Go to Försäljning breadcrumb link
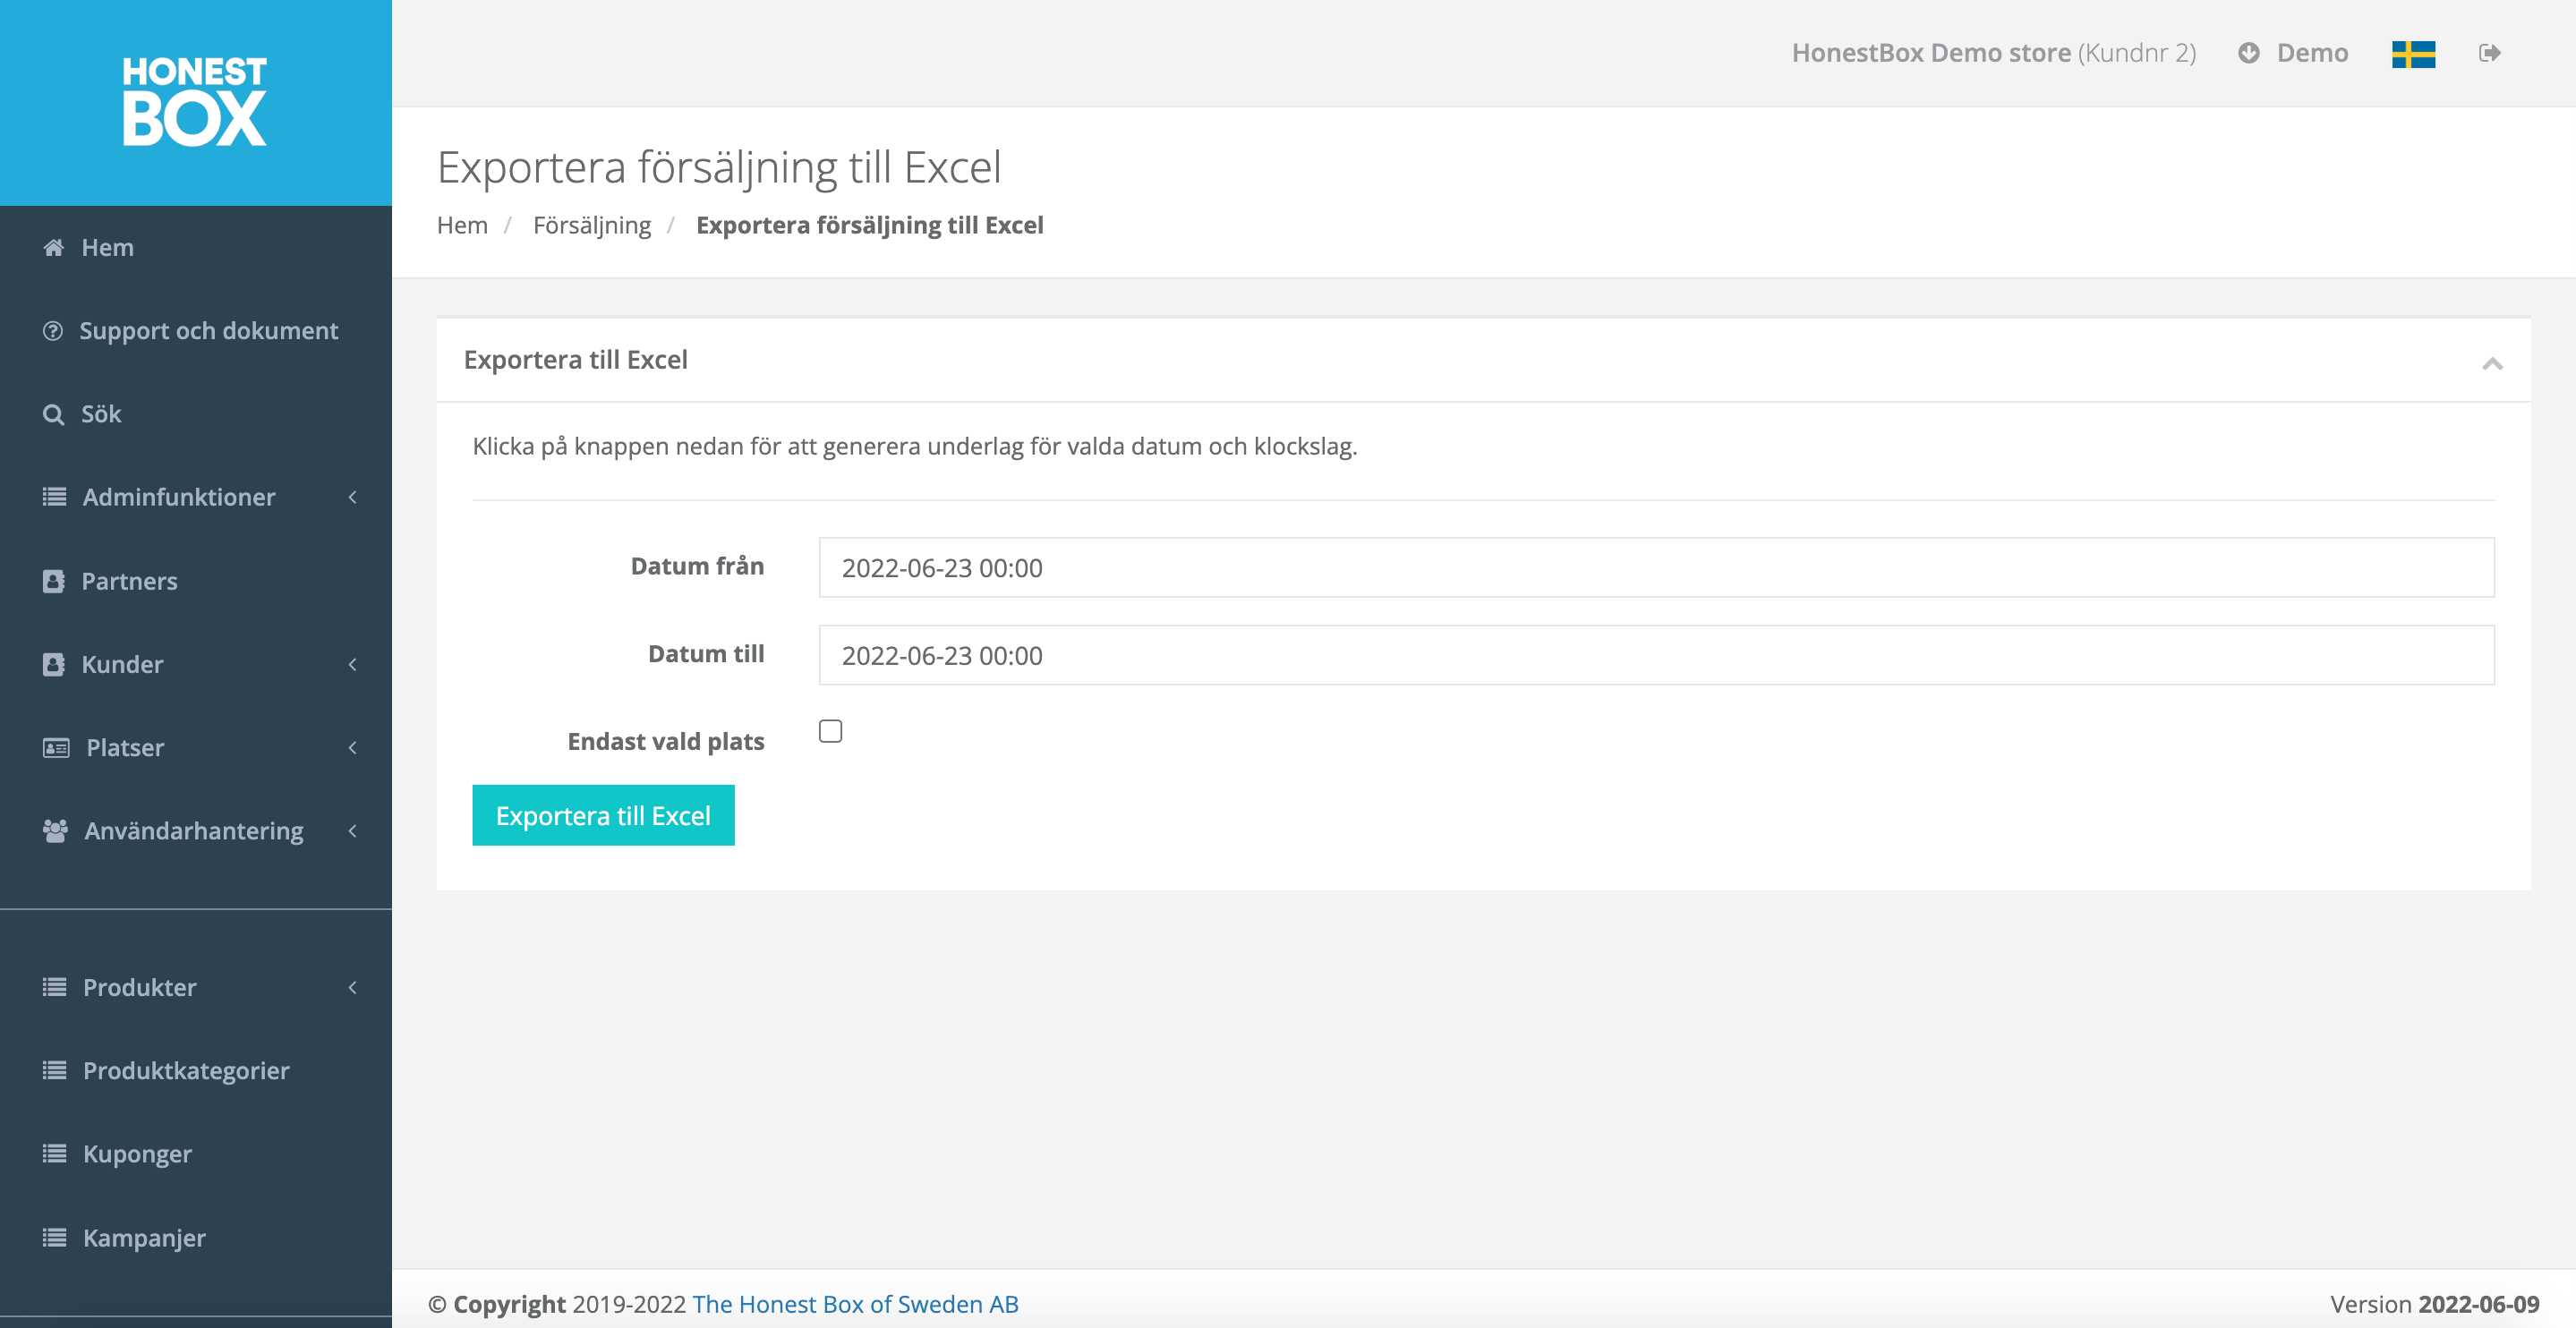 click(591, 225)
